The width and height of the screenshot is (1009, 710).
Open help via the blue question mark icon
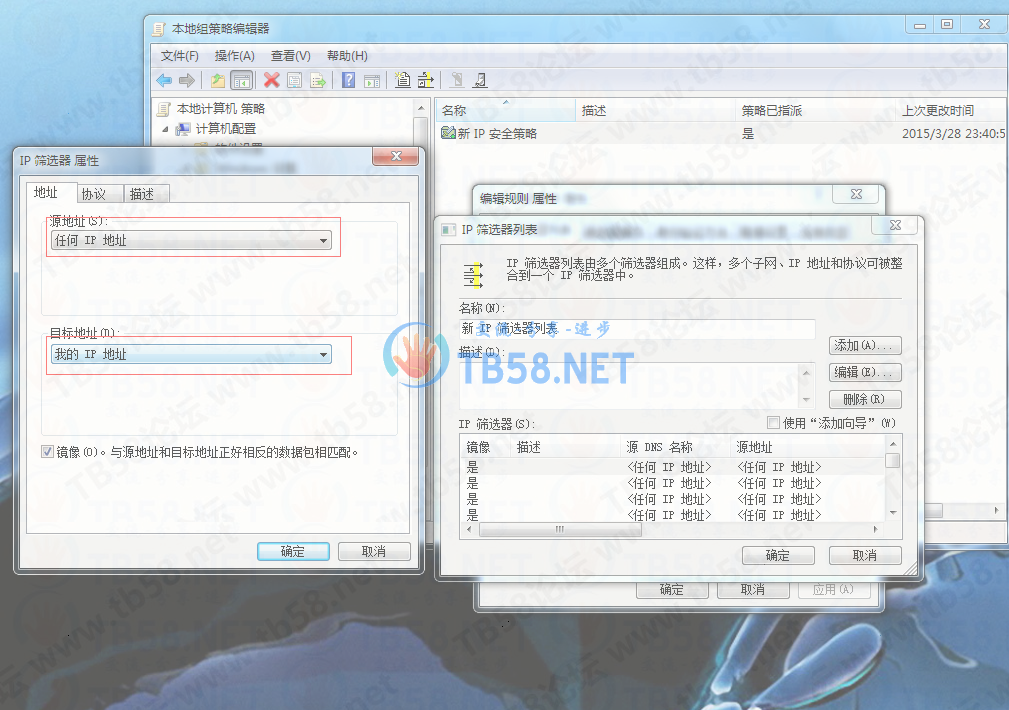pos(349,81)
